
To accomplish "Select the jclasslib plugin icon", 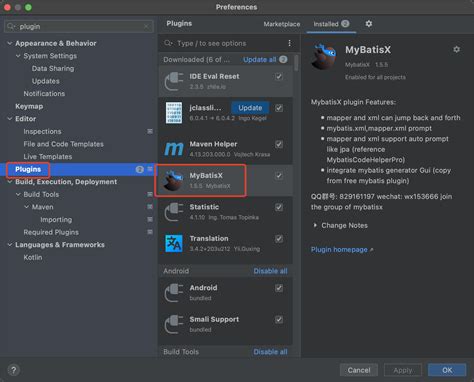I will (174, 113).
